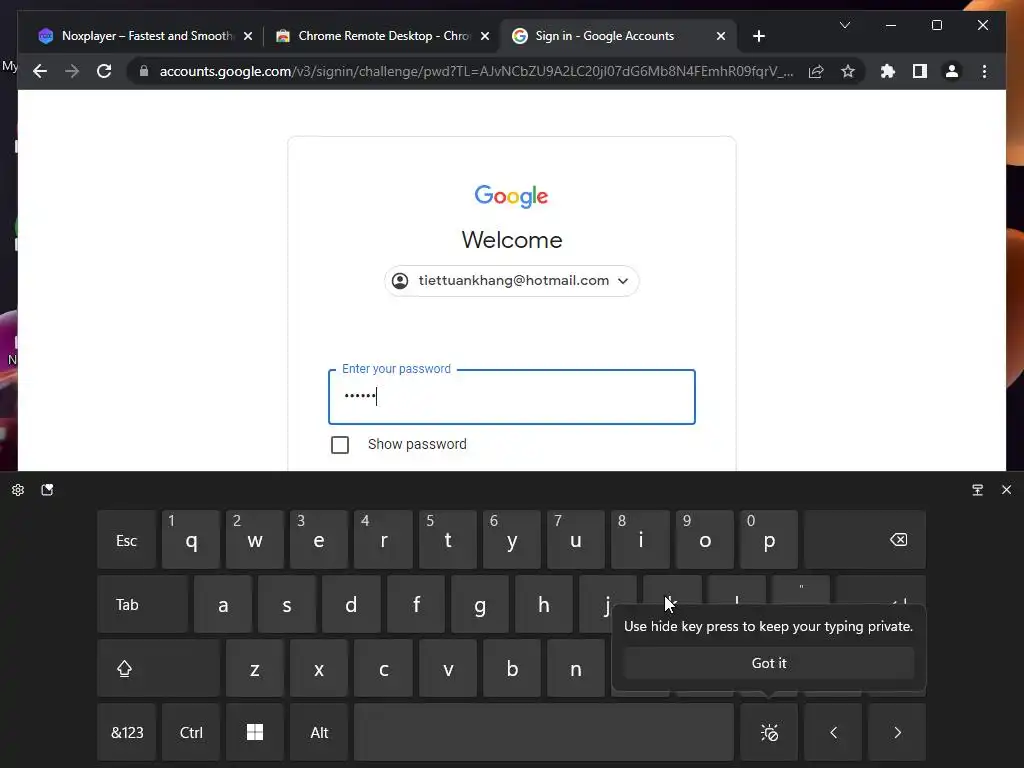Tap the right arrow cursor key
This screenshot has width=1024, height=768.
click(897, 732)
